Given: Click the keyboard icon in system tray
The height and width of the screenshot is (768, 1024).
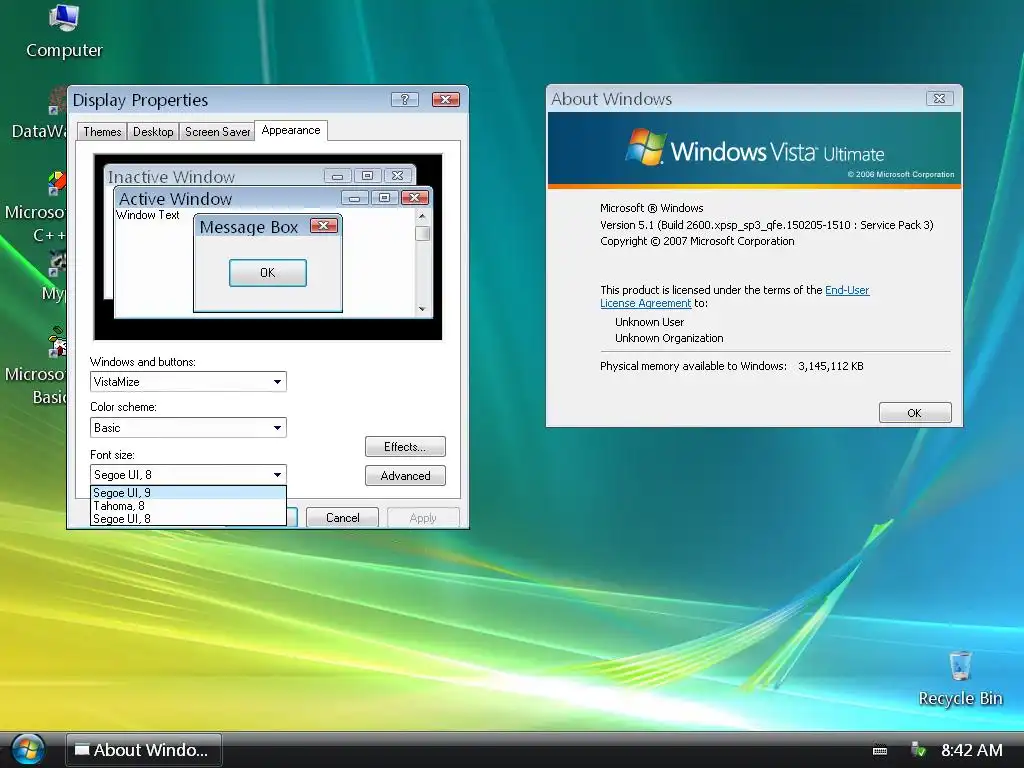Looking at the screenshot, I should point(880,750).
